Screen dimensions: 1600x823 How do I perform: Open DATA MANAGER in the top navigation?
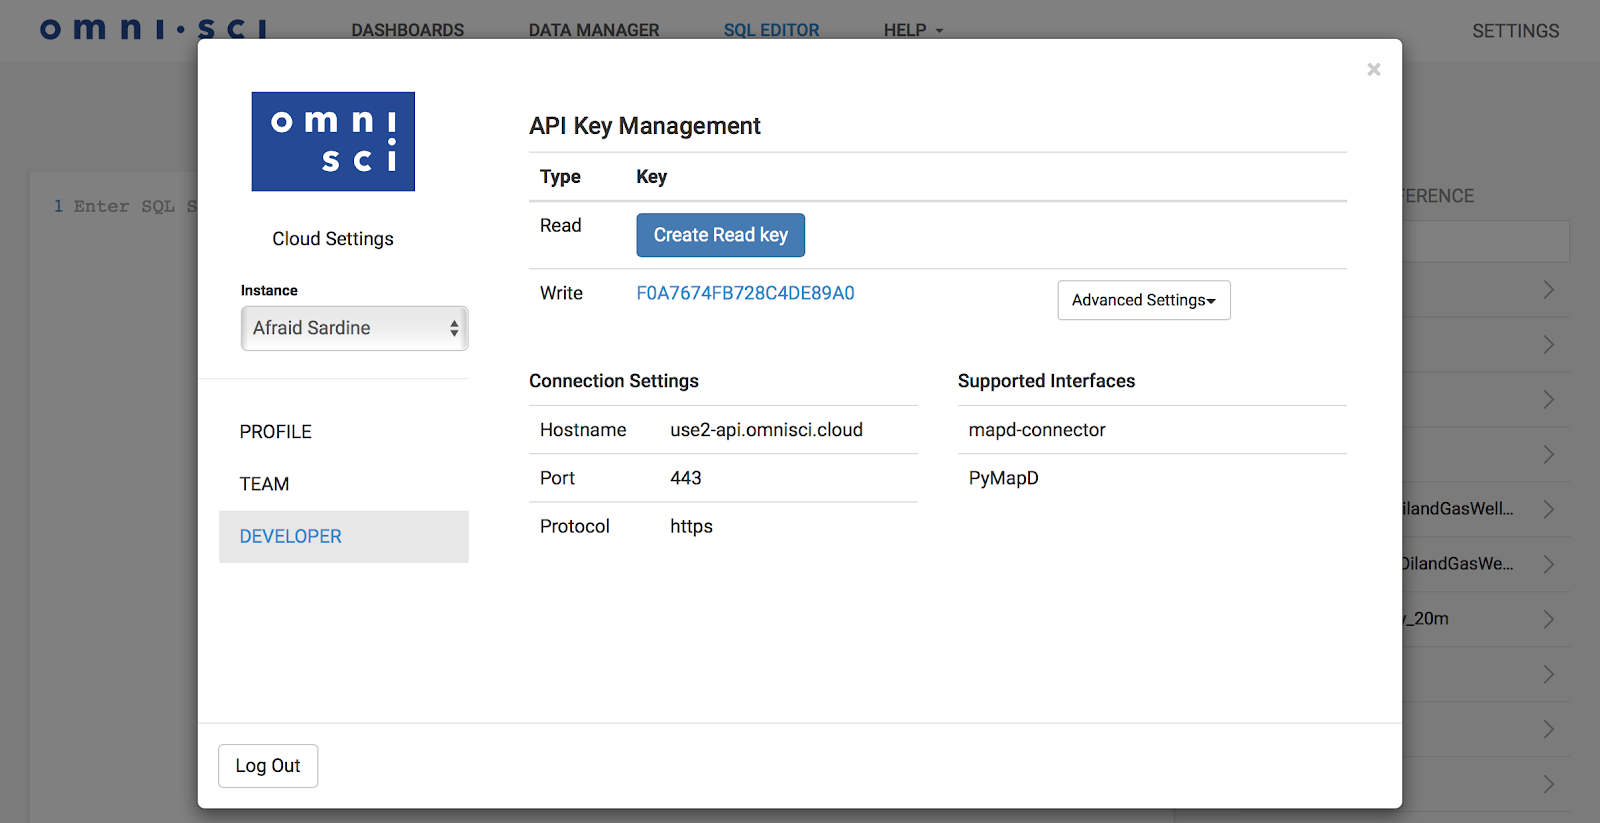594,30
